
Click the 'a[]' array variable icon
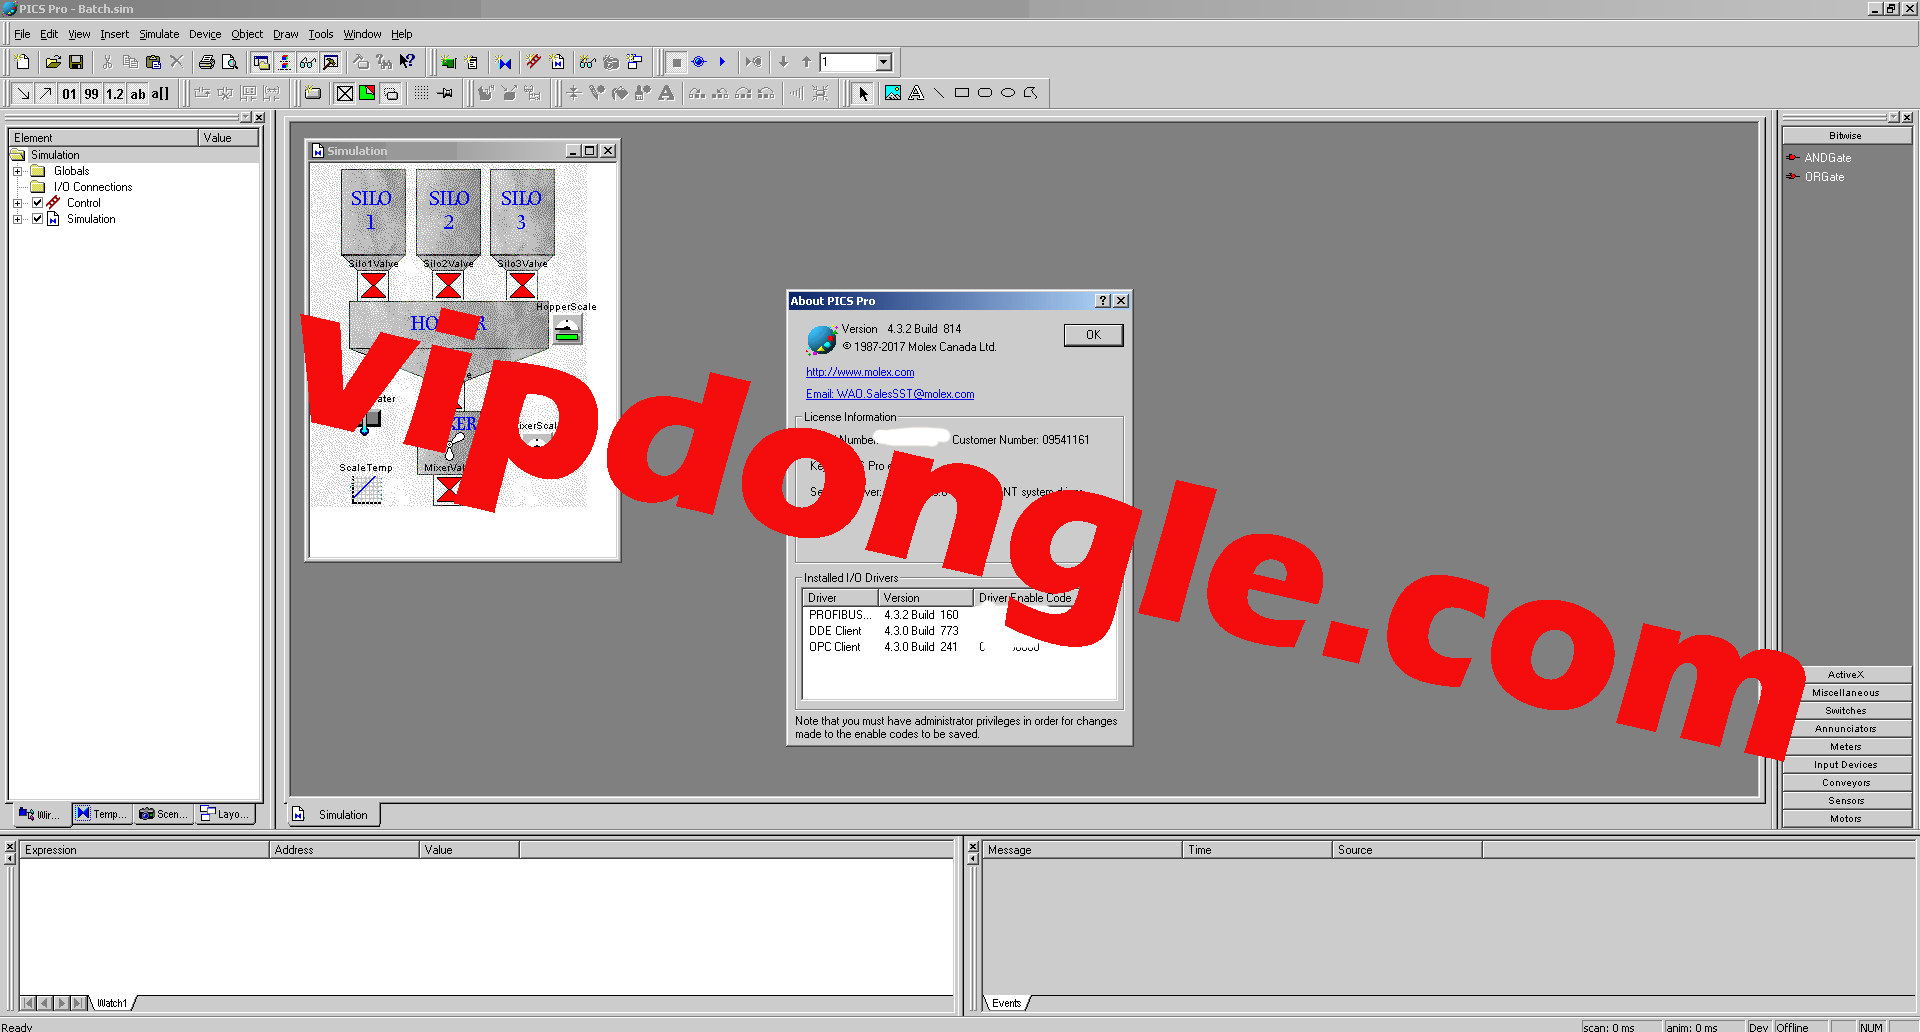pyautogui.click(x=161, y=94)
